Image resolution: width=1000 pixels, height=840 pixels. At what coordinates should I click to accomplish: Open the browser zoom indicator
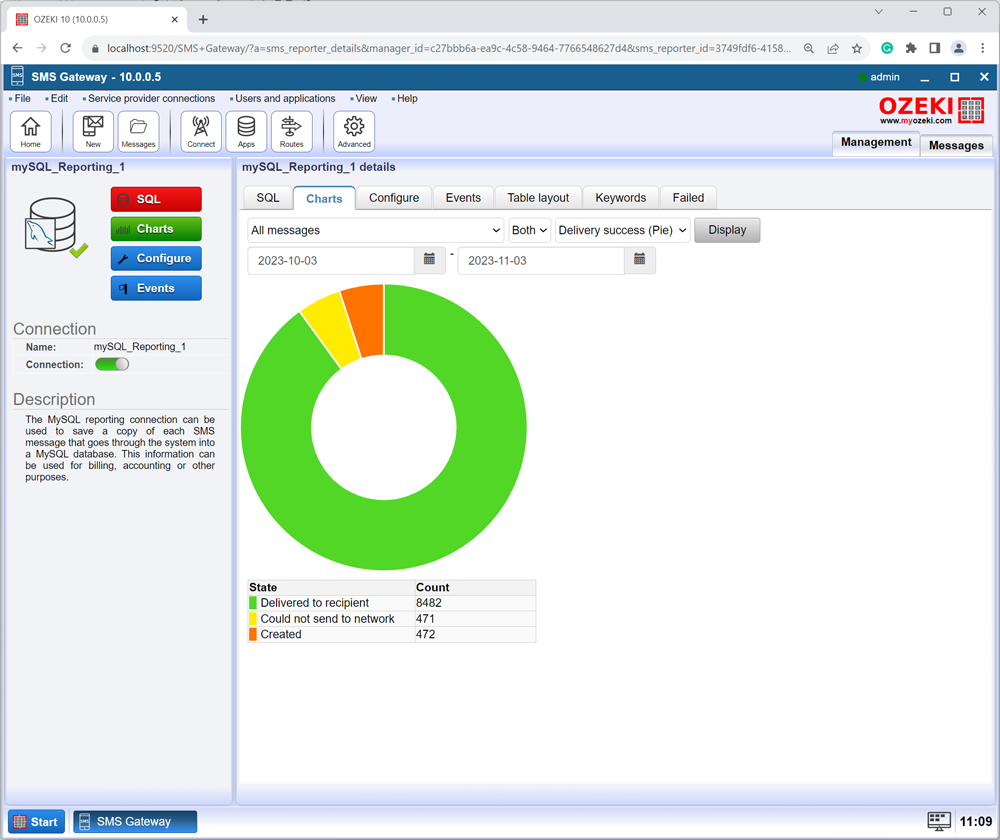(x=809, y=48)
